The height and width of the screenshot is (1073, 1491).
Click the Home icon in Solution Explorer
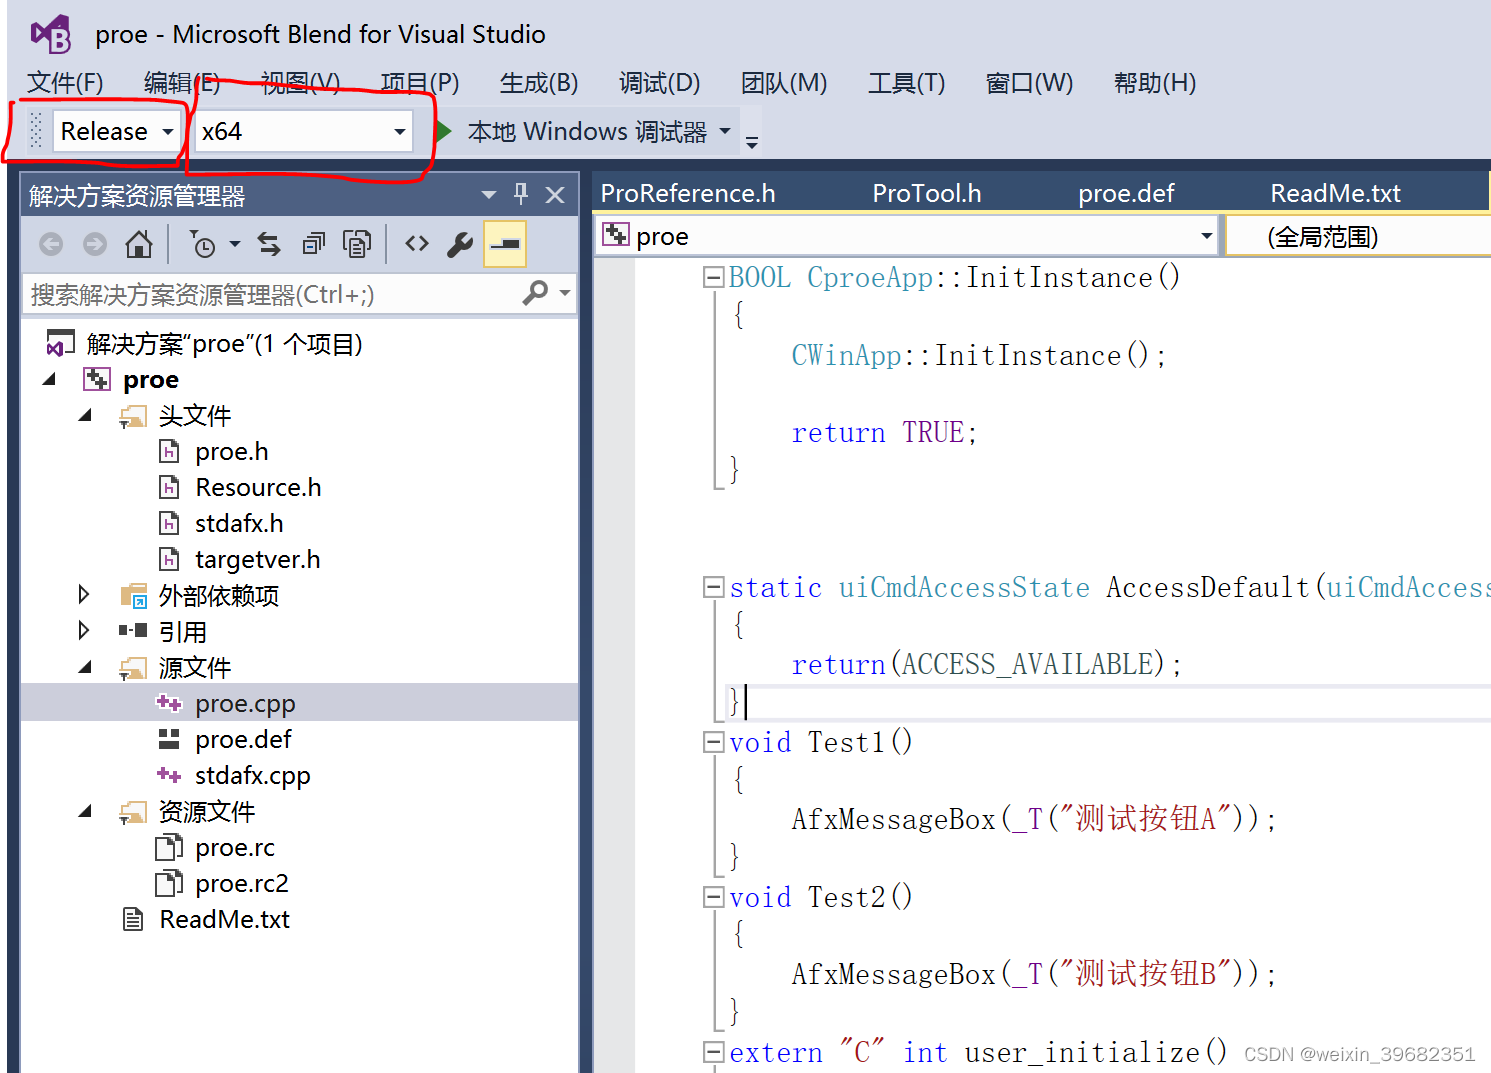(x=139, y=244)
